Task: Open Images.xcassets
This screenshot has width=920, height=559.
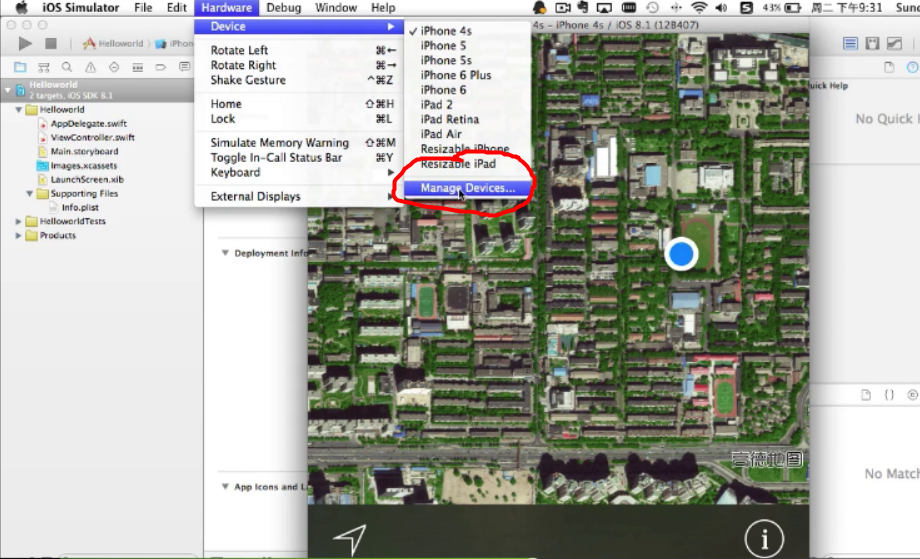Action: (x=83, y=165)
